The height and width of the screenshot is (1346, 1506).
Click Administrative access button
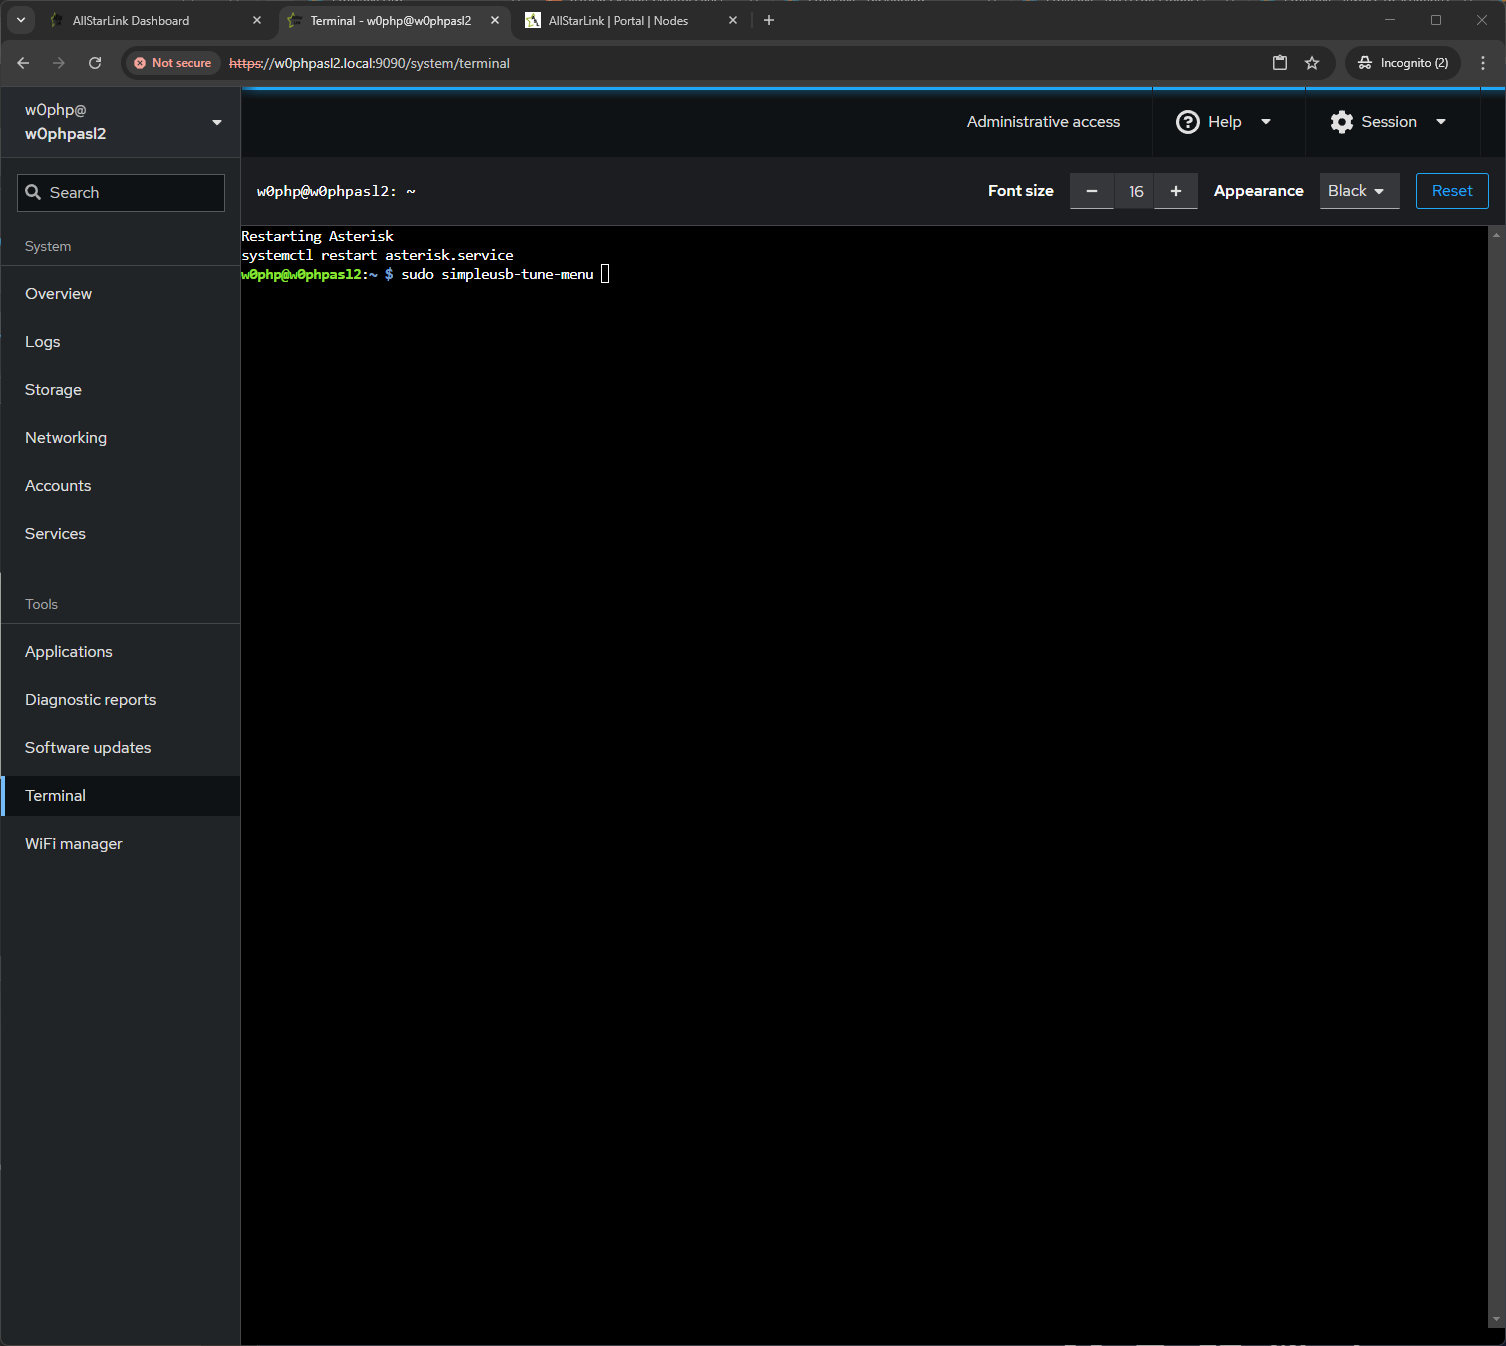(x=1043, y=122)
